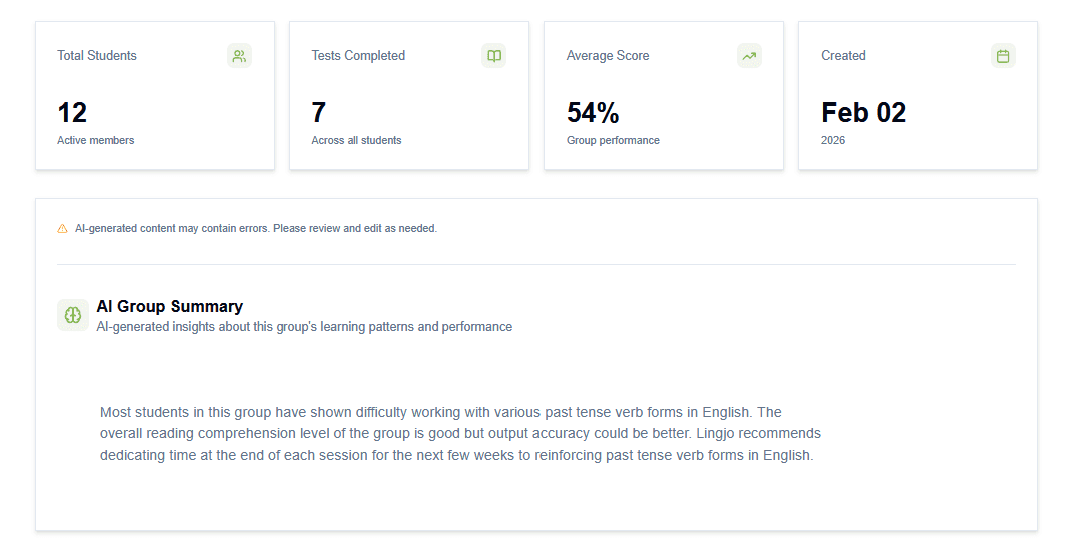Select the Tests Completed label

click(x=358, y=56)
